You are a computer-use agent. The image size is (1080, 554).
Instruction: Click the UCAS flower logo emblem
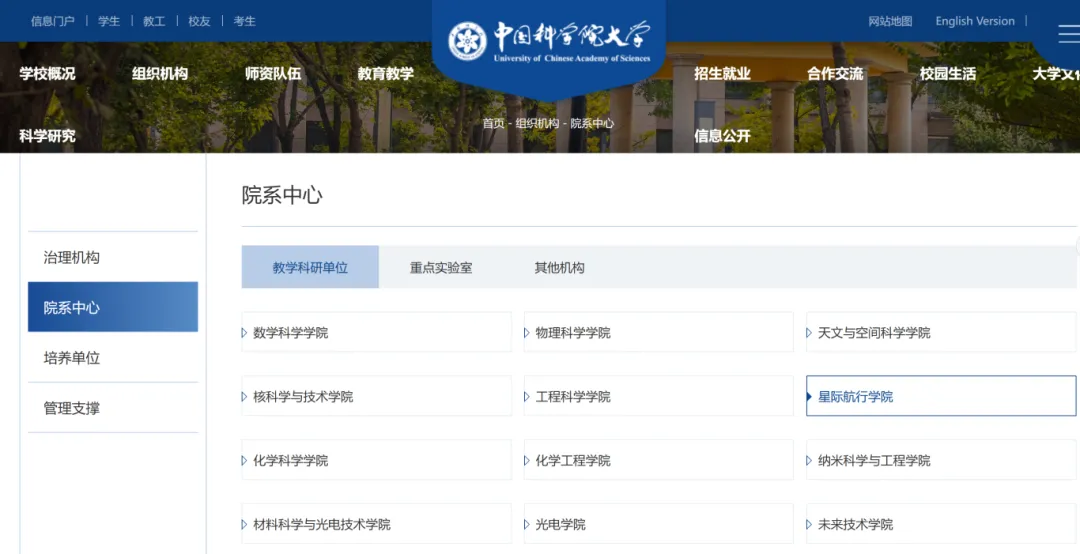point(468,41)
